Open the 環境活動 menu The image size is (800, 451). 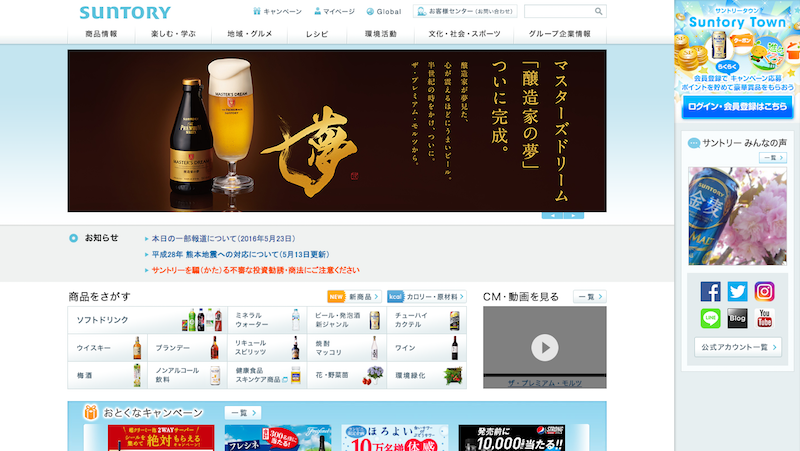click(x=381, y=34)
